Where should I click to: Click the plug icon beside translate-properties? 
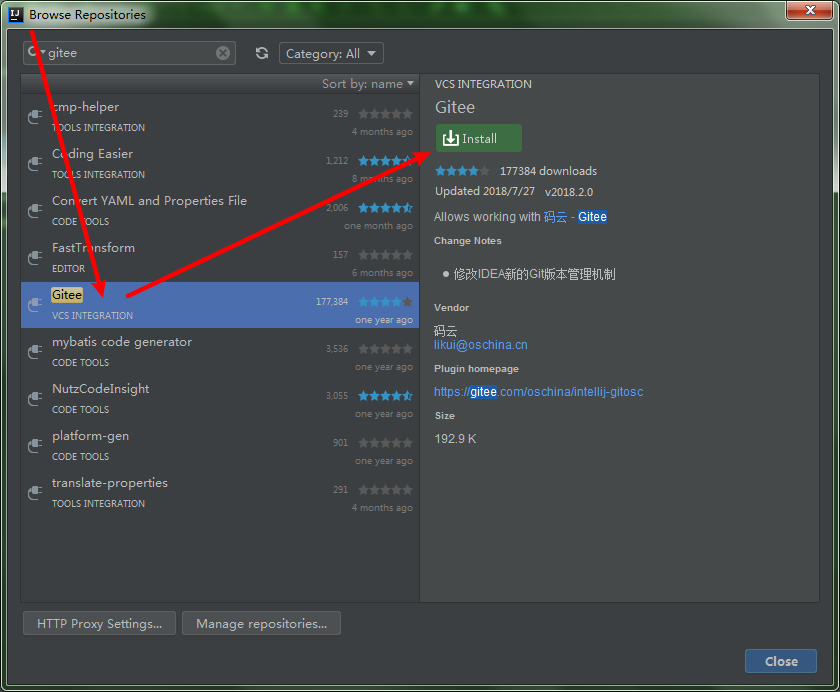35,493
